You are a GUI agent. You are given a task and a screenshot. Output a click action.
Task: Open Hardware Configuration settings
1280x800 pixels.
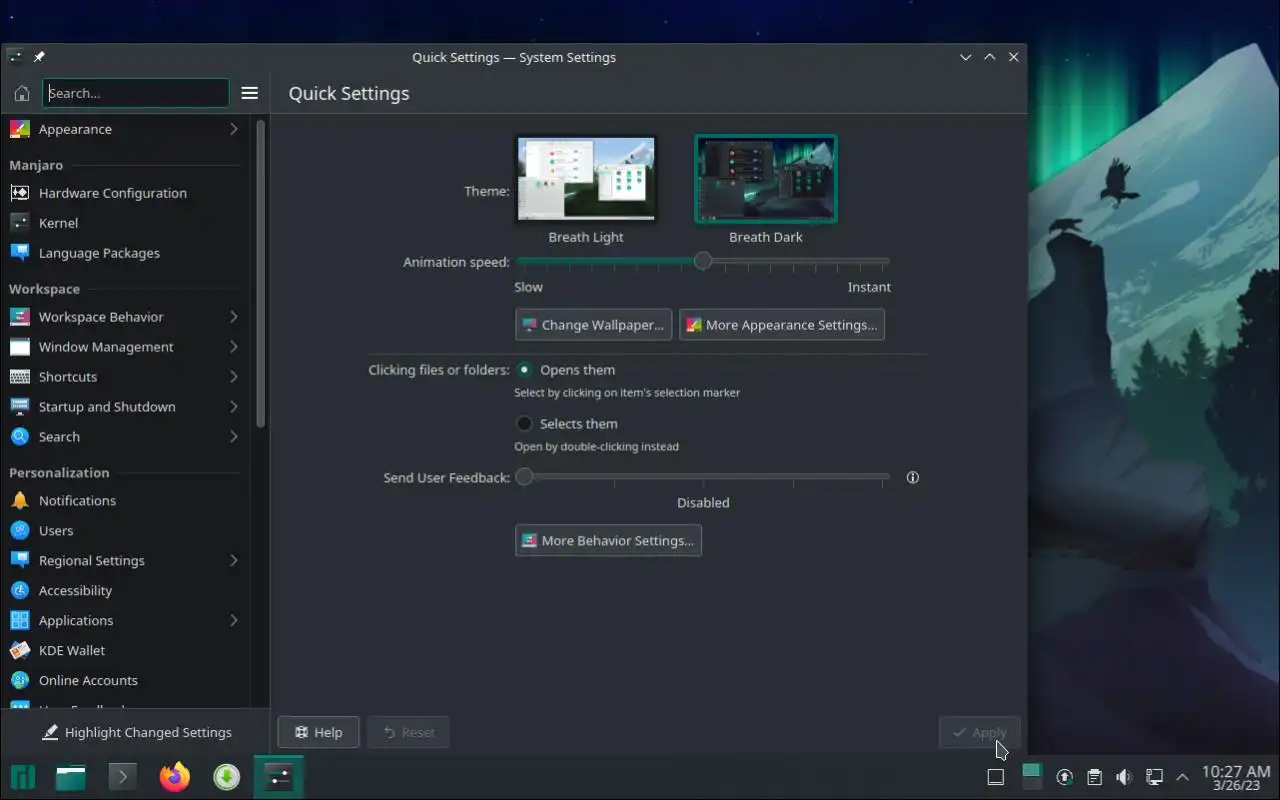pos(125,193)
